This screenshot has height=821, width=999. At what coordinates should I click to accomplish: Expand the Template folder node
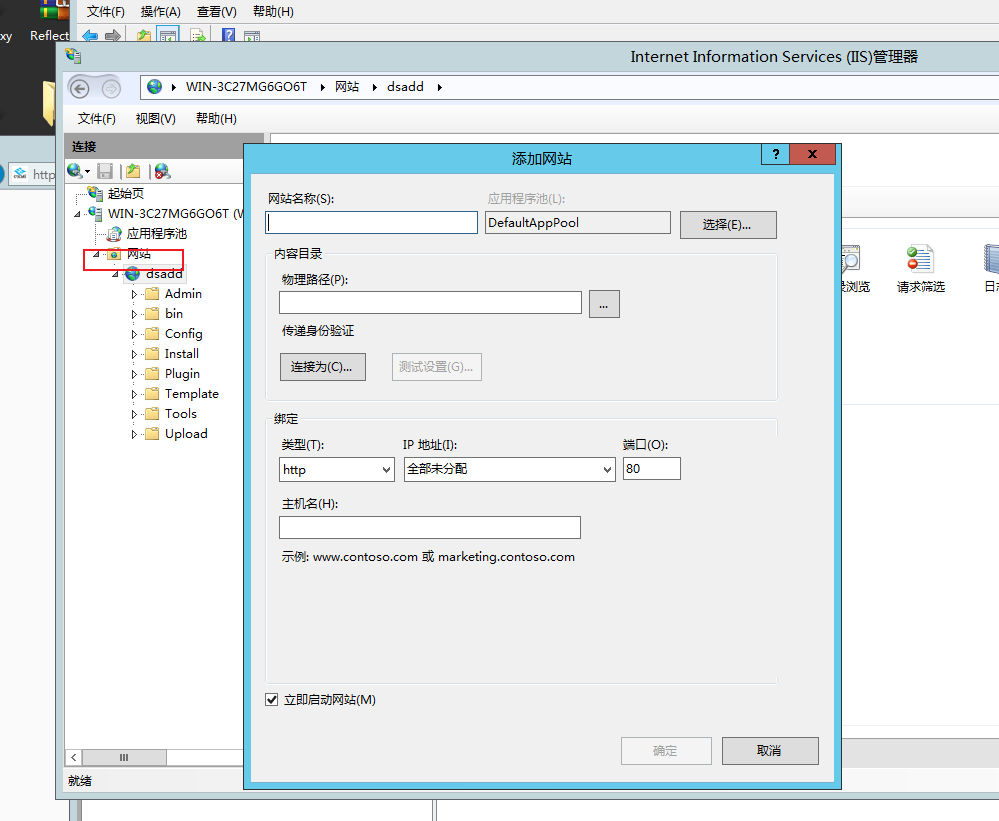pyautogui.click(x=134, y=394)
